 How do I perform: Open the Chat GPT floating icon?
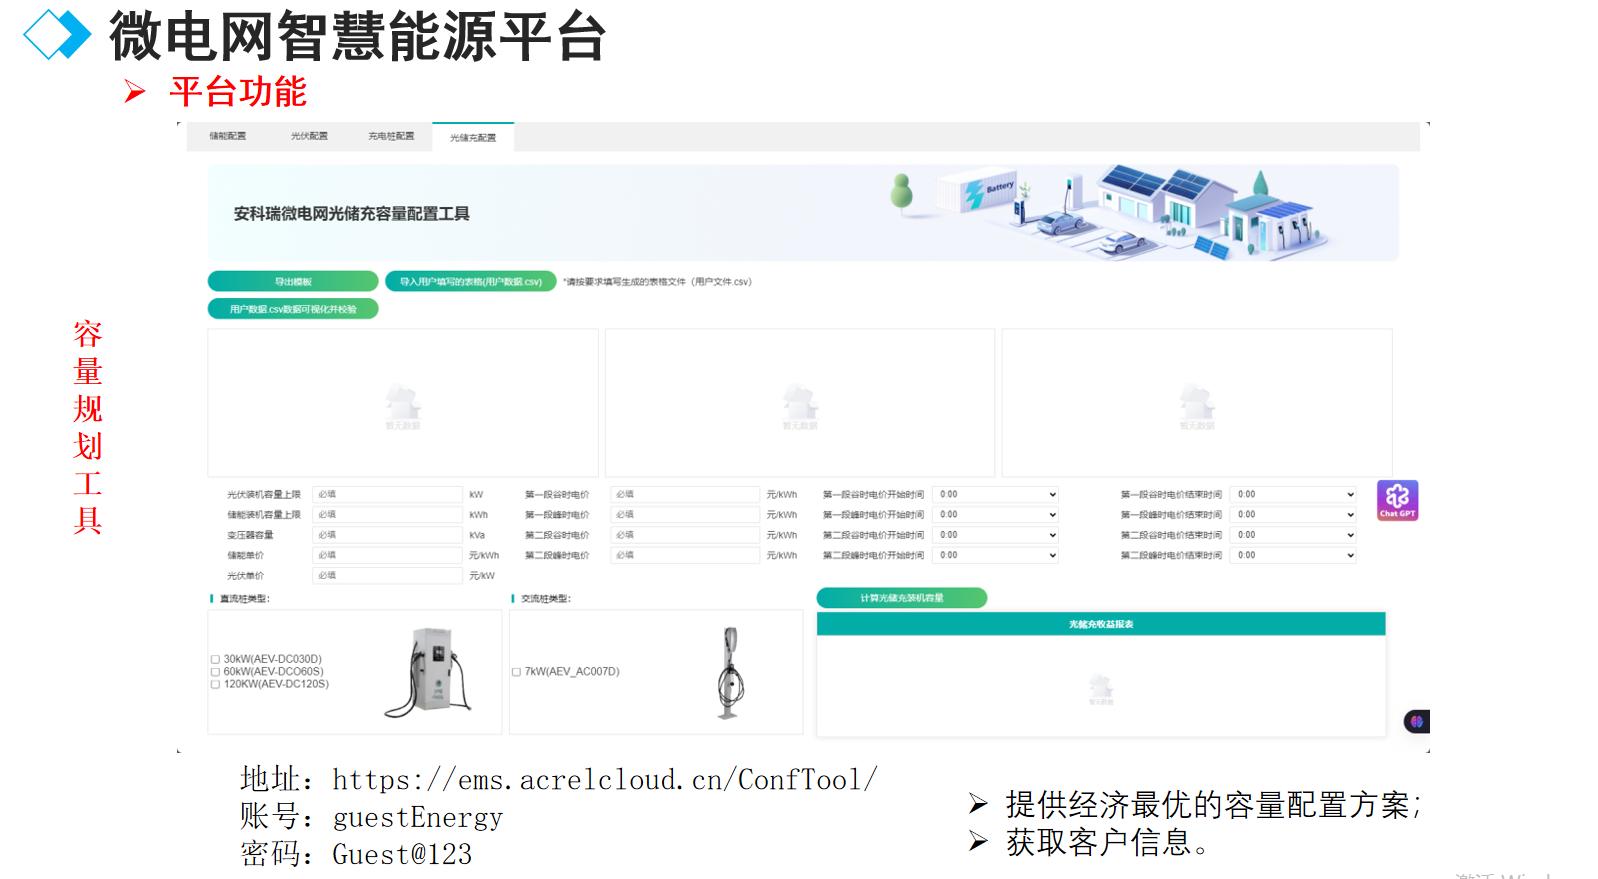(1397, 500)
